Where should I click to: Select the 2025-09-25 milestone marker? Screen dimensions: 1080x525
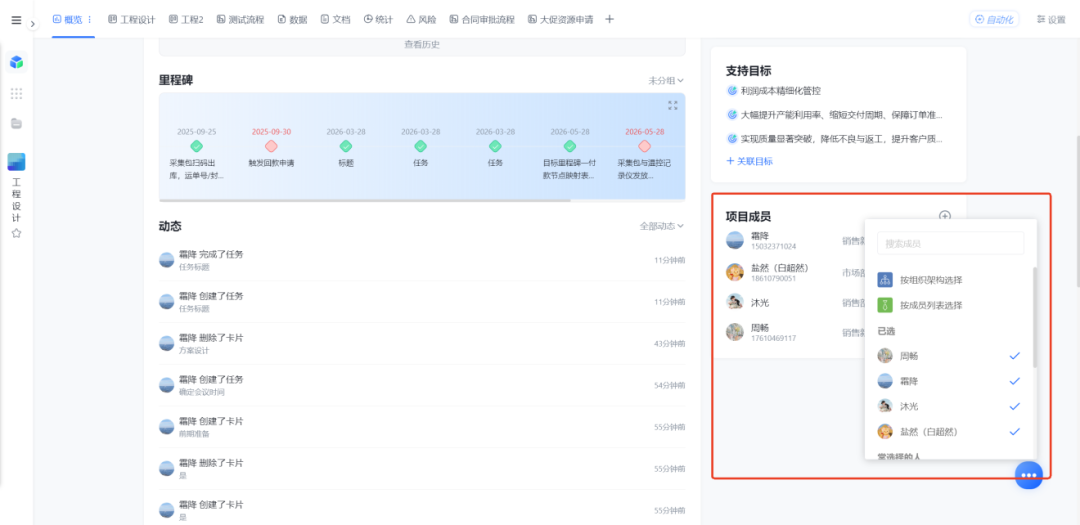coord(196,146)
